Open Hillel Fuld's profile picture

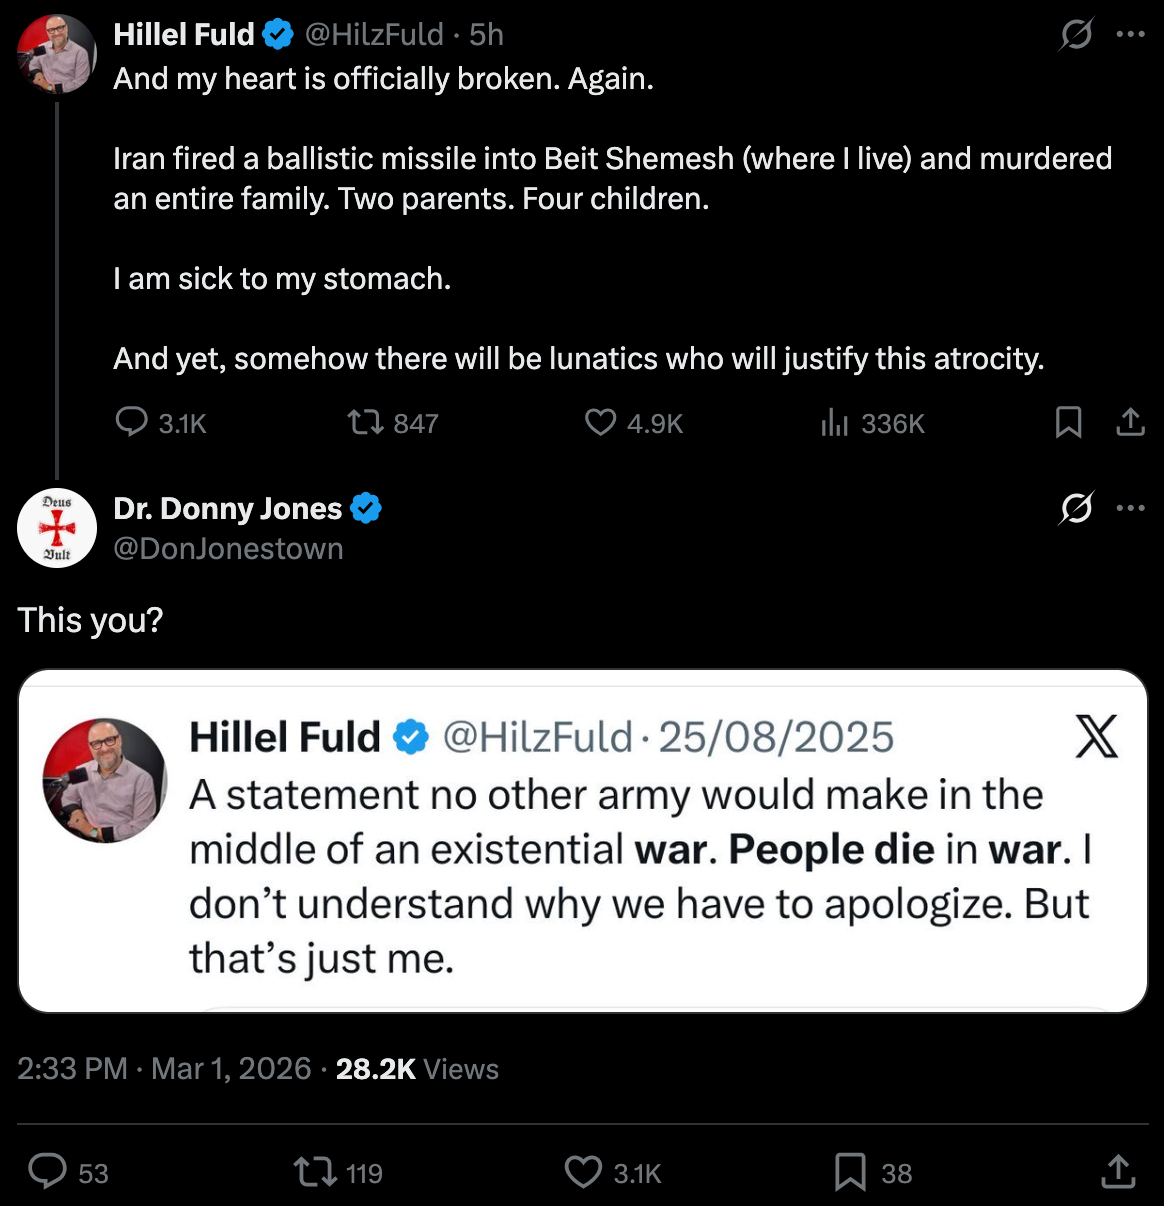click(x=57, y=55)
